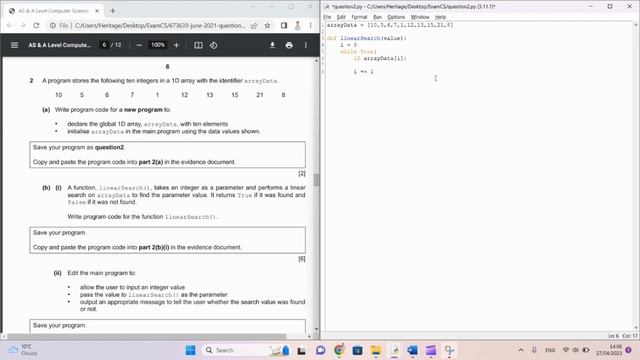The height and width of the screenshot is (360, 640).
Task: Share the current page from address bar
Action: pyautogui.click(x=254, y=25)
